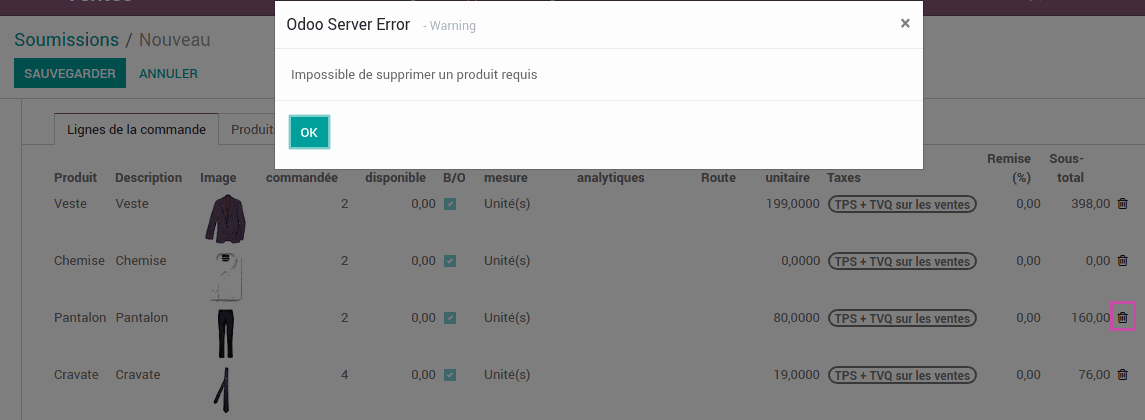Click the SAUVEGARDER button
This screenshot has width=1145, height=420.
click(x=69, y=73)
